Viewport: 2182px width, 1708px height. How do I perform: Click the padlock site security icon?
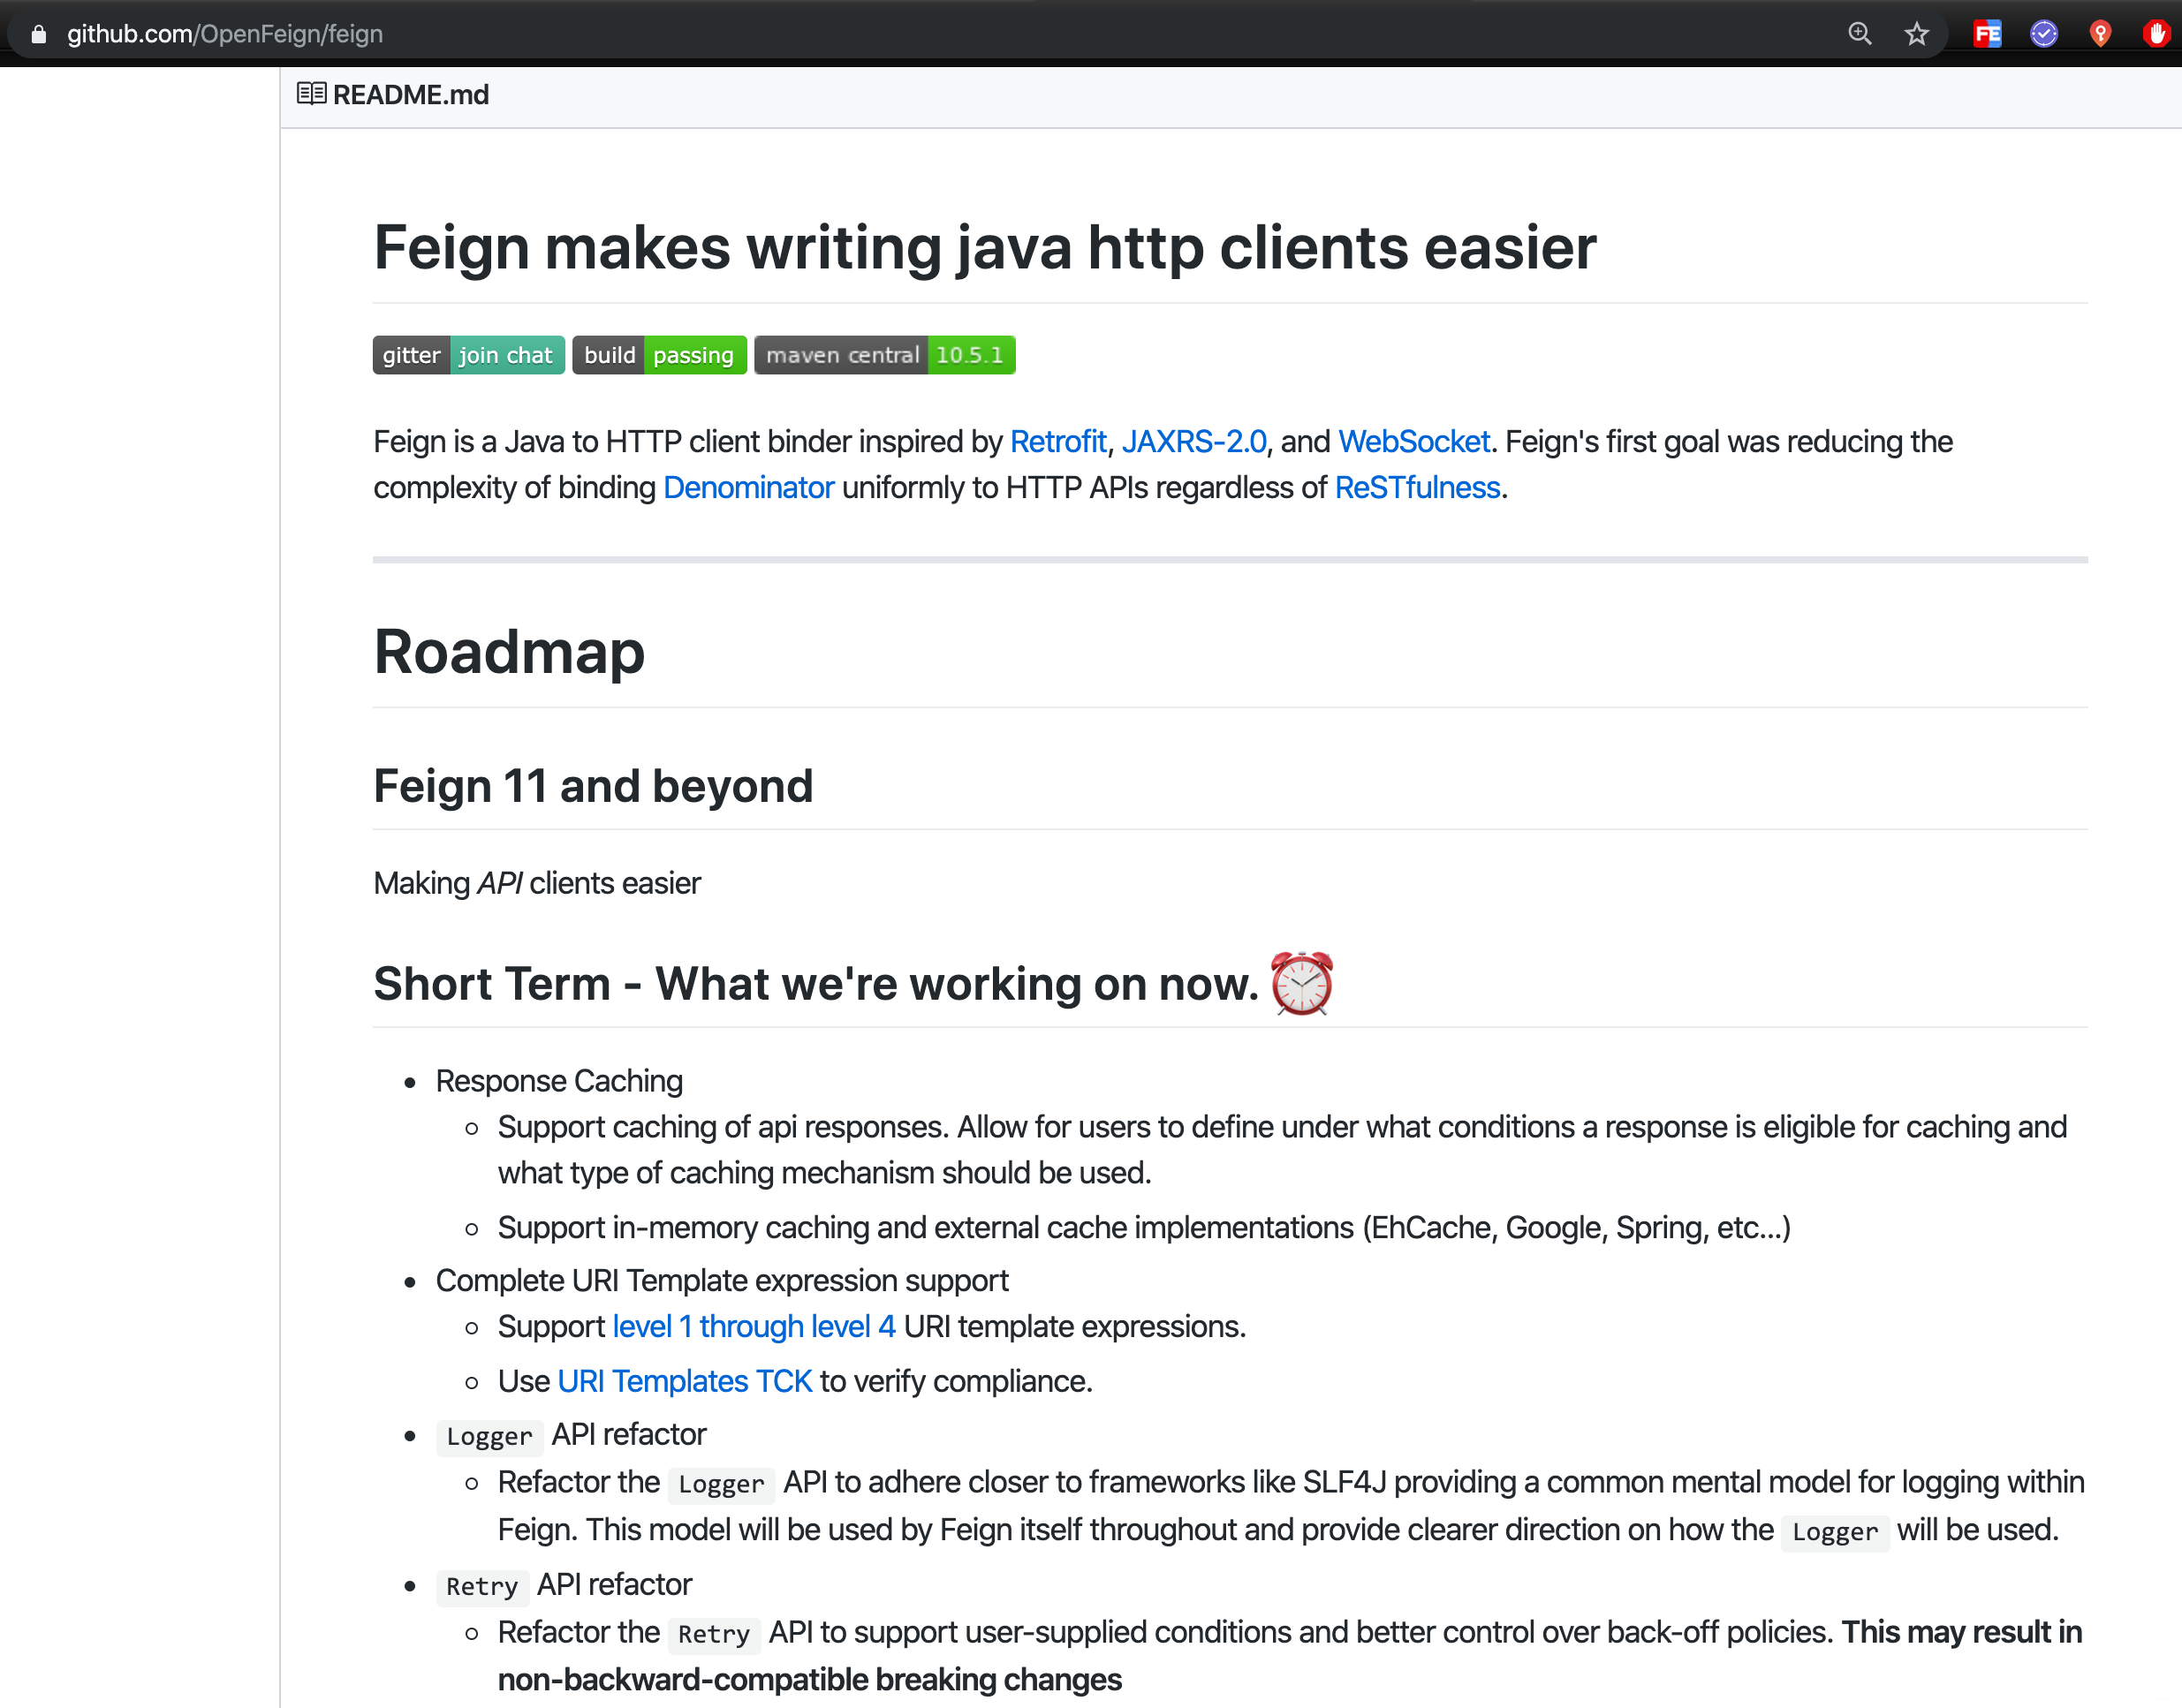click(38, 34)
